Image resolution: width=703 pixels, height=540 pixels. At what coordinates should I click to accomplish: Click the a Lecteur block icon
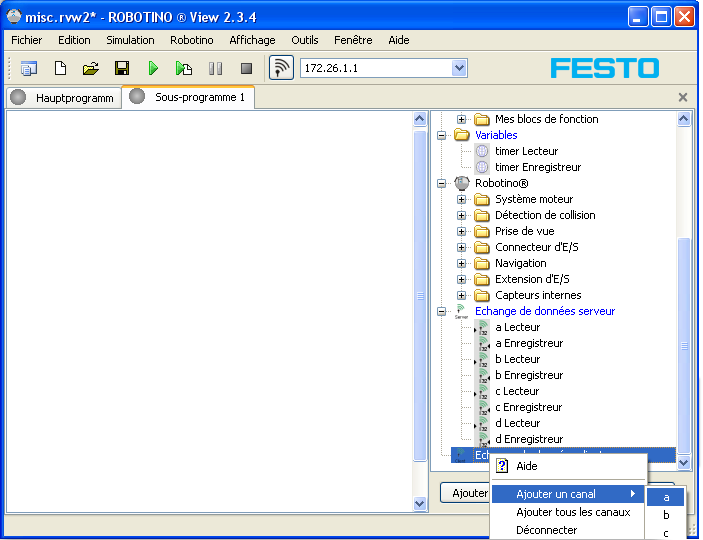tap(482, 327)
